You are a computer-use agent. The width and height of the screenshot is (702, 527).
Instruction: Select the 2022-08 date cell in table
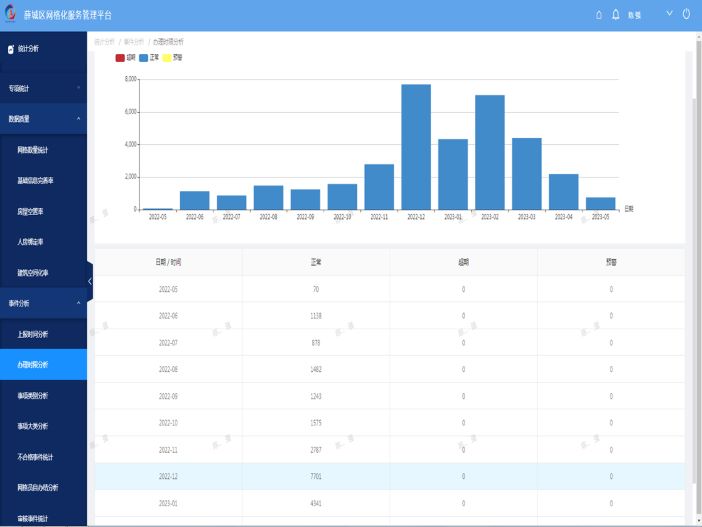pyautogui.click(x=168, y=369)
